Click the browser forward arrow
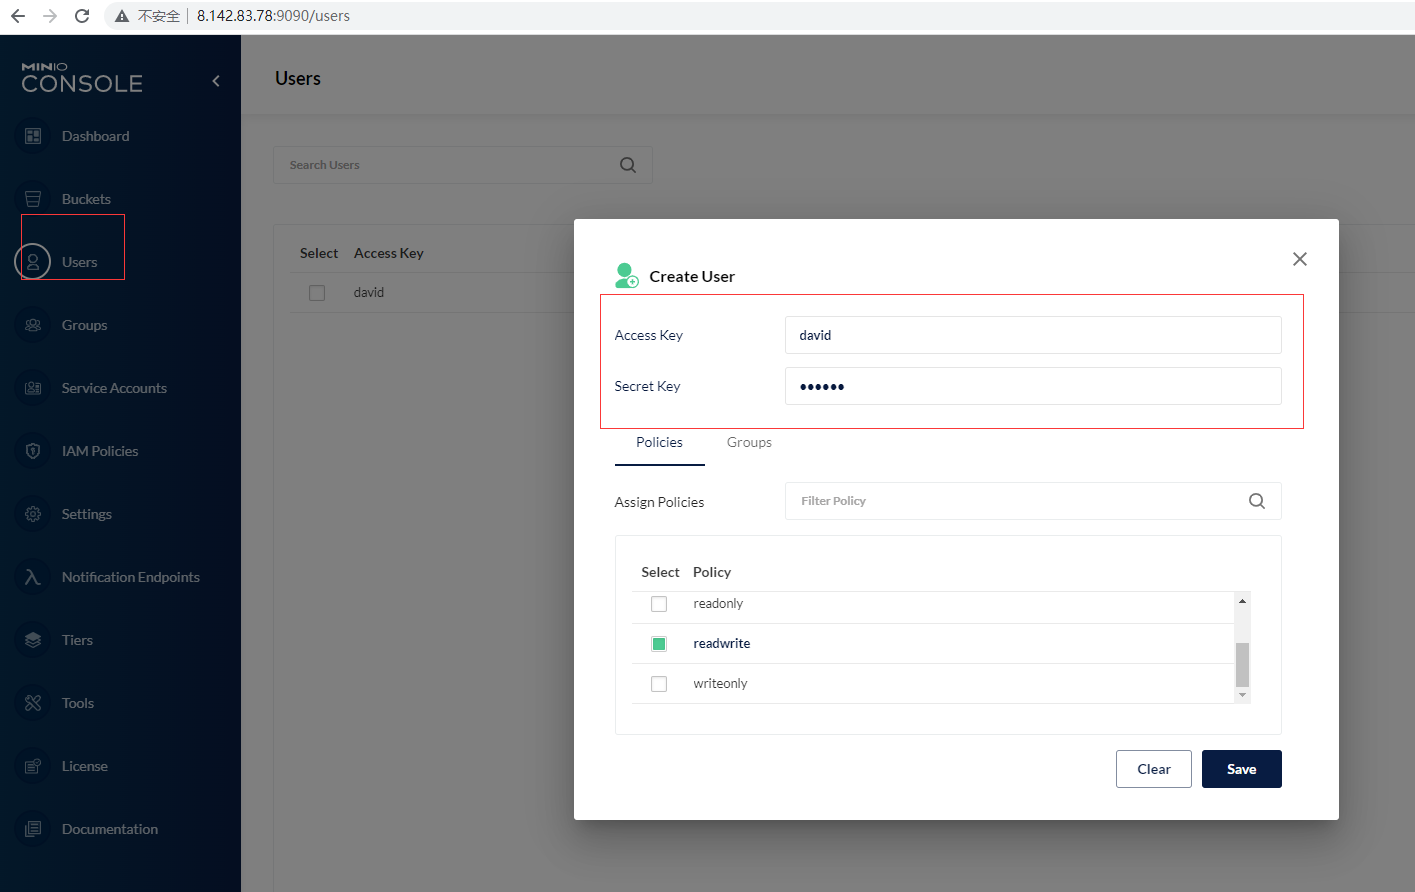The height and width of the screenshot is (892, 1415). pos(50,16)
